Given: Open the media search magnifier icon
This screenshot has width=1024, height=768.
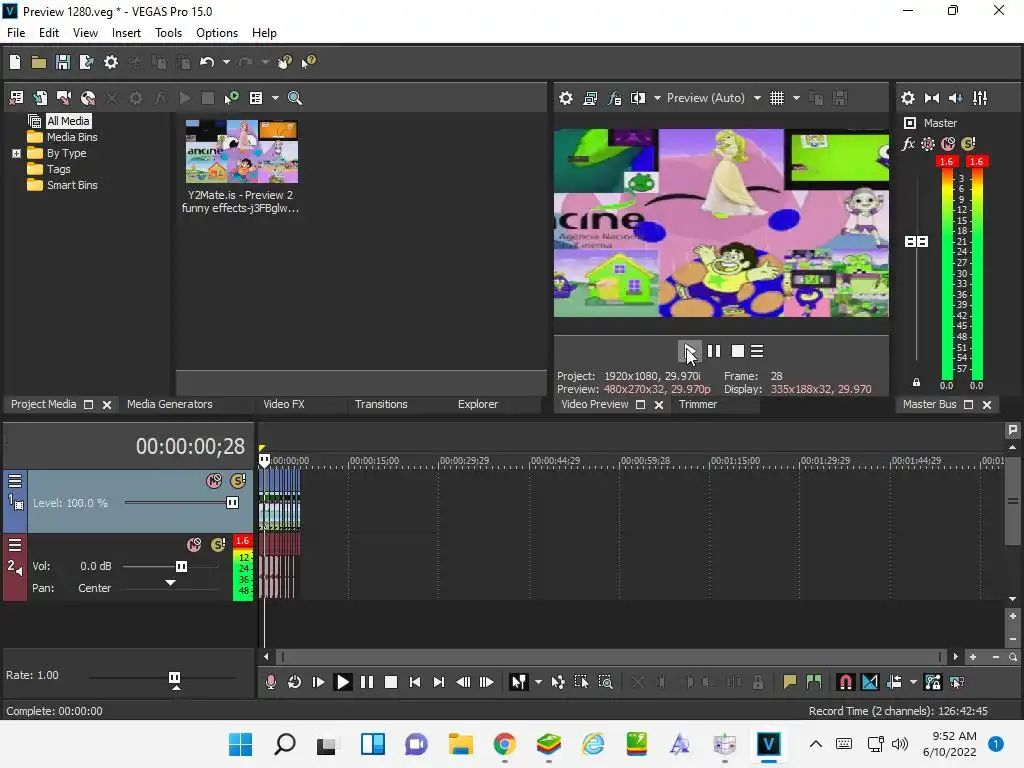Looking at the screenshot, I should click(295, 98).
